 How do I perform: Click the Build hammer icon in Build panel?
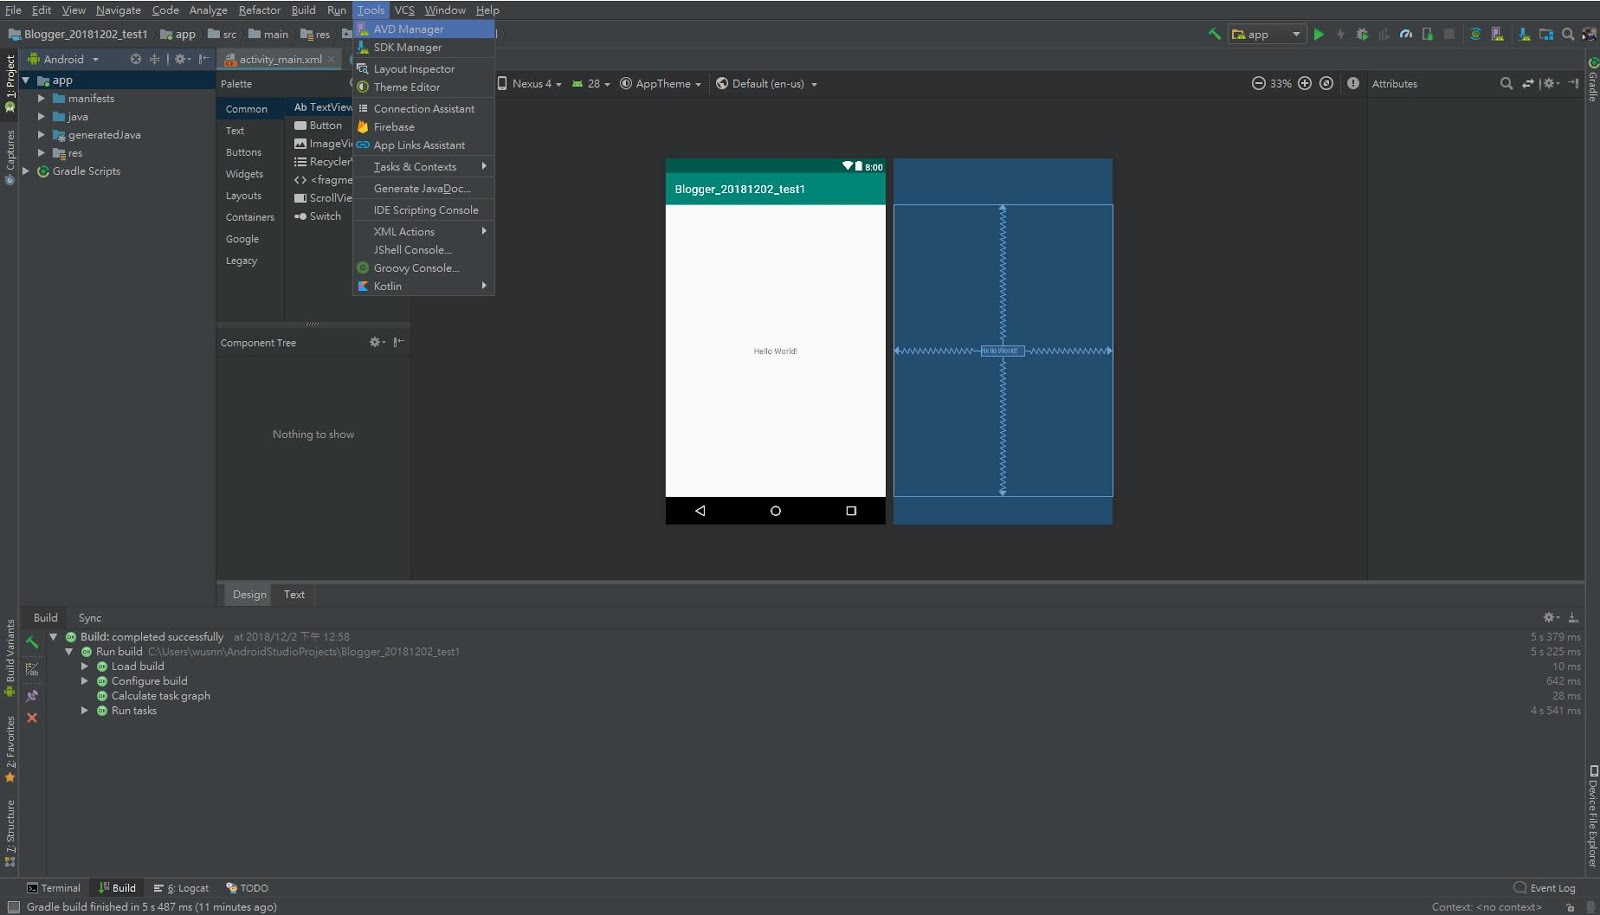pyautogui.click(x=32, y=642)
